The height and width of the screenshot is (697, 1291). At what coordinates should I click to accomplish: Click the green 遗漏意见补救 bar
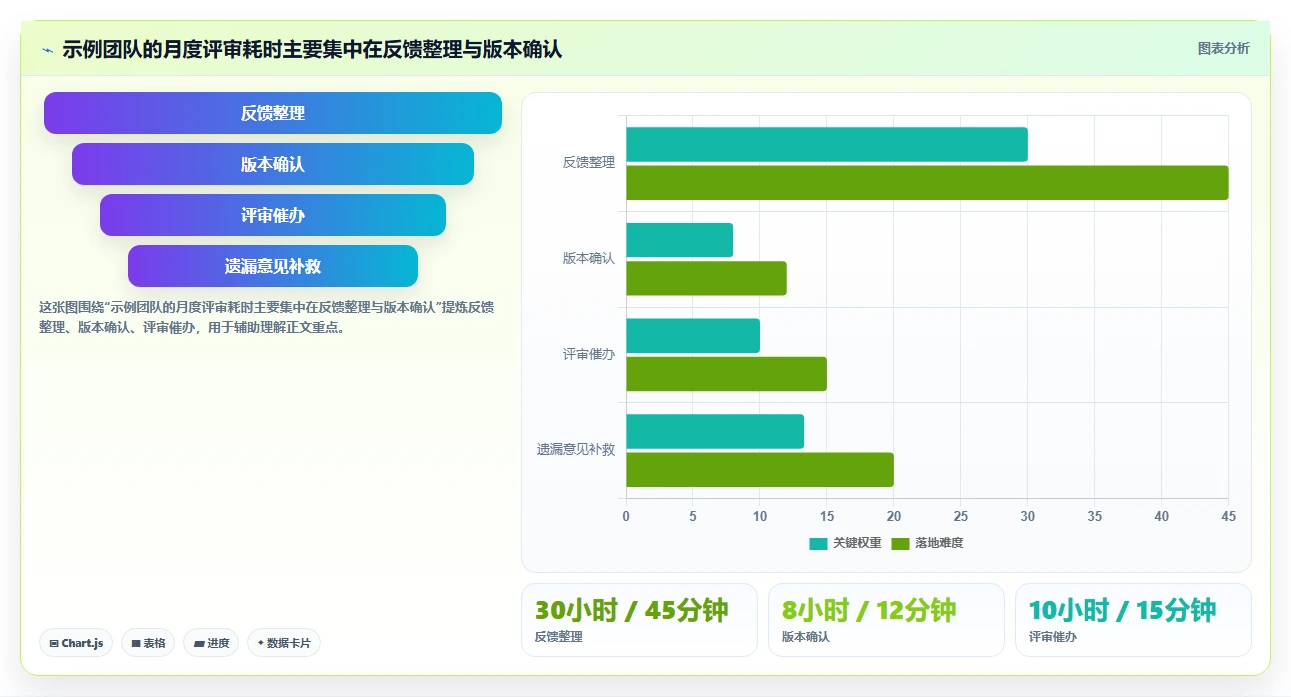tap(760, 470)
